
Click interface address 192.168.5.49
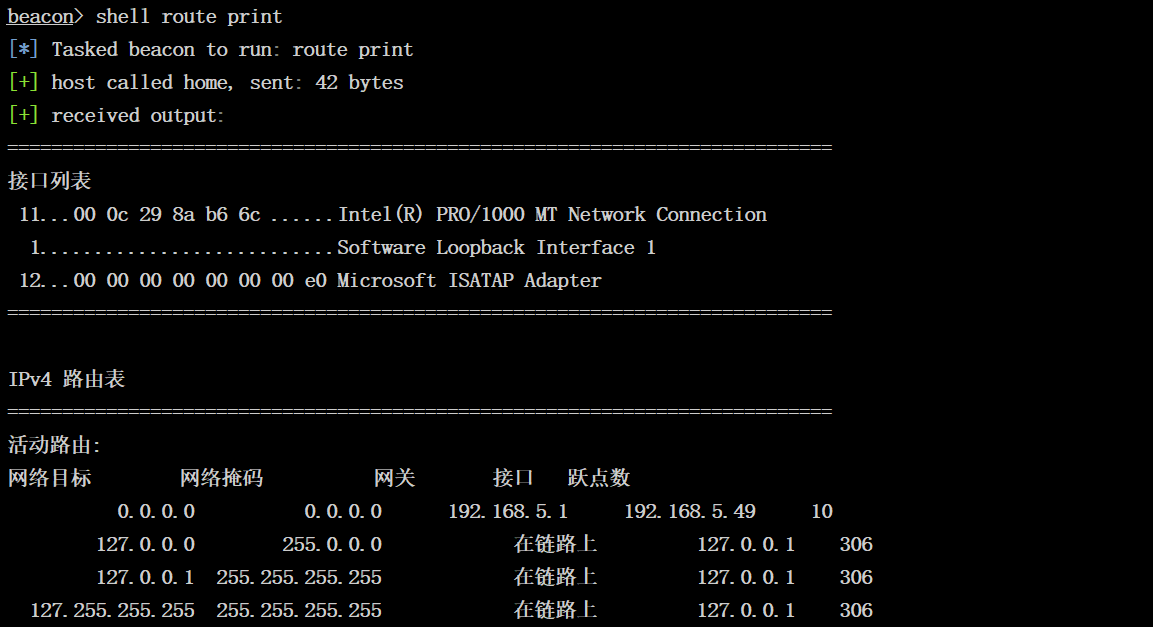[x=690, y=512]
